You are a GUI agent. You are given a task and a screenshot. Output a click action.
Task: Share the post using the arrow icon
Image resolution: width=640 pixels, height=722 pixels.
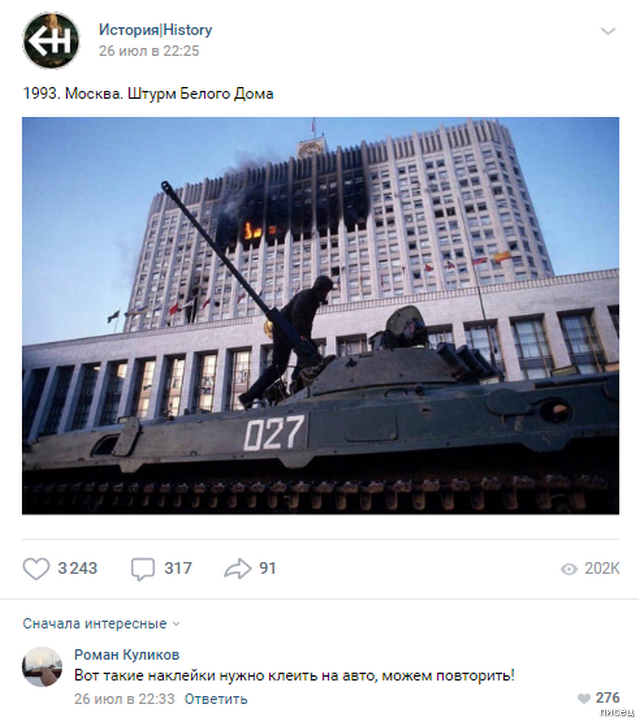238,569
